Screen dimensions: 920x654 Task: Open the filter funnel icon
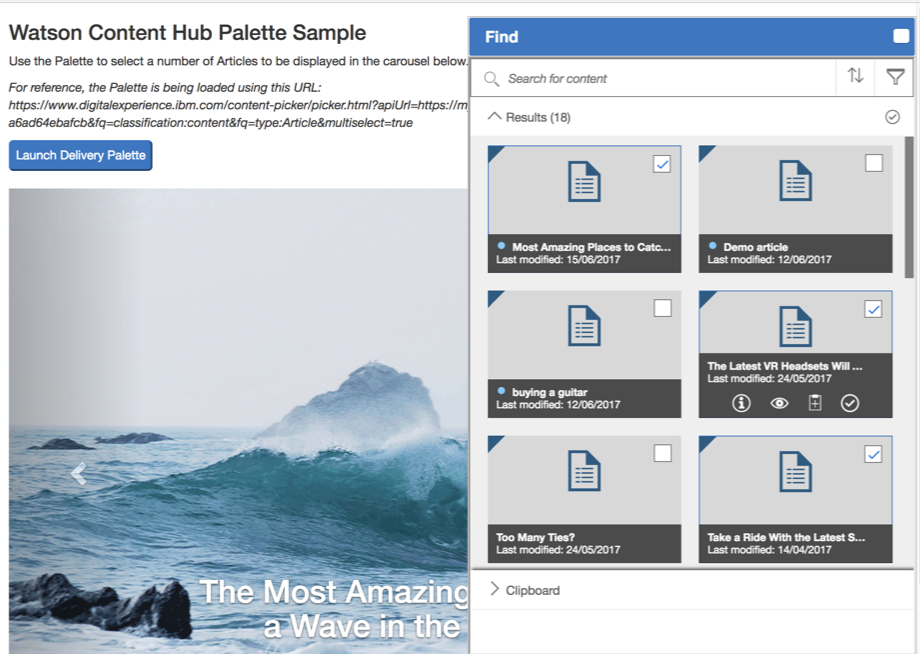(x=895, y=76)
